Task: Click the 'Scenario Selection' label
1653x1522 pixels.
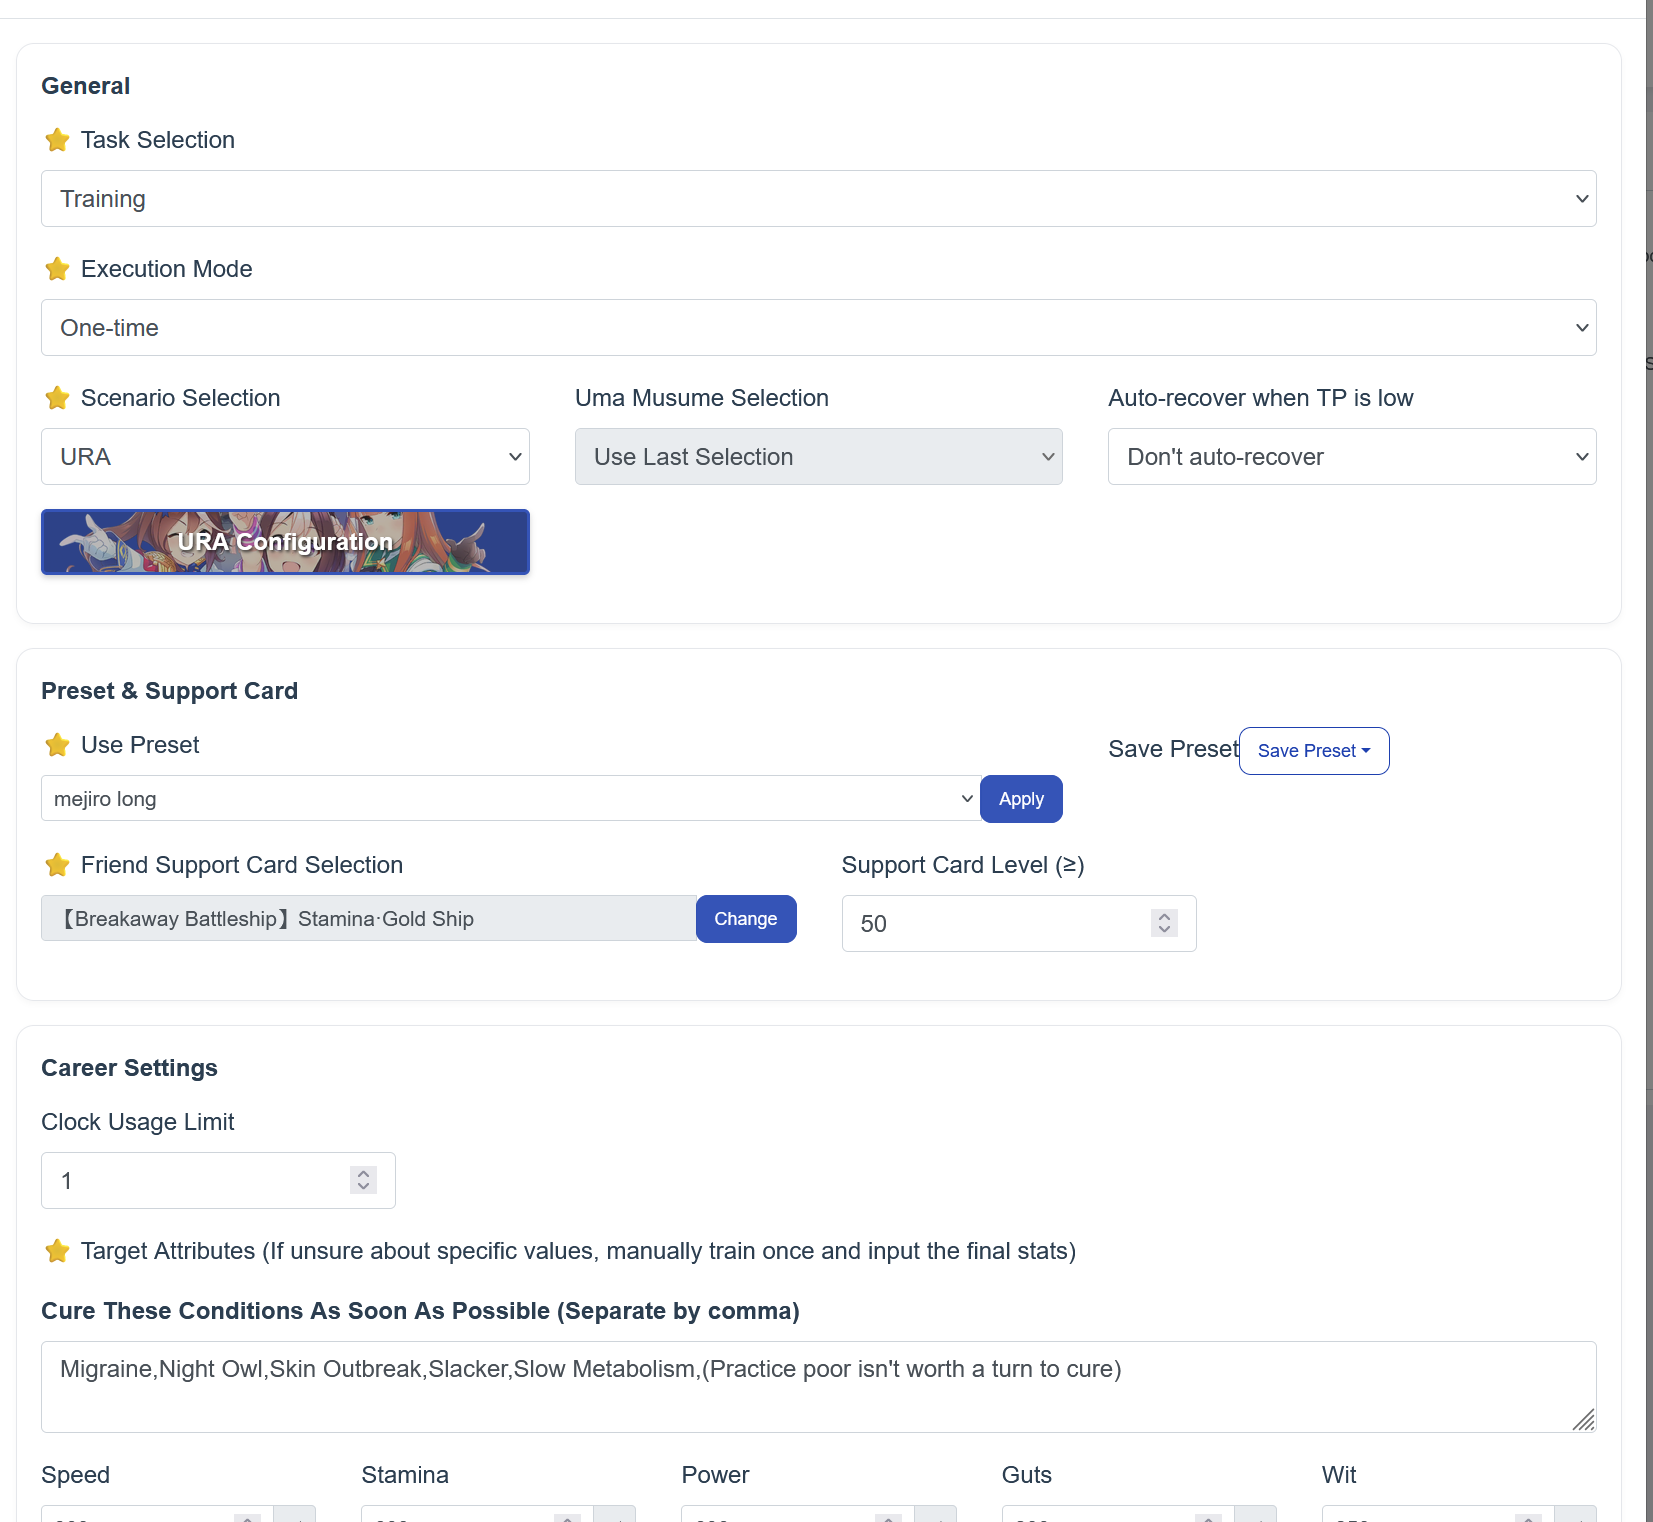Action: click(x=181, y=398)
